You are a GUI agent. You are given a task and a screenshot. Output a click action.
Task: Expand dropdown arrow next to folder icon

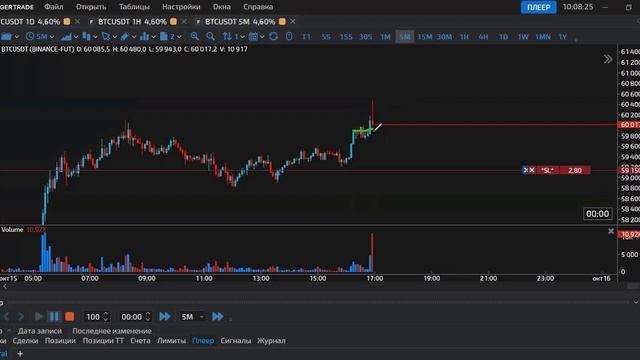[16, 37]
